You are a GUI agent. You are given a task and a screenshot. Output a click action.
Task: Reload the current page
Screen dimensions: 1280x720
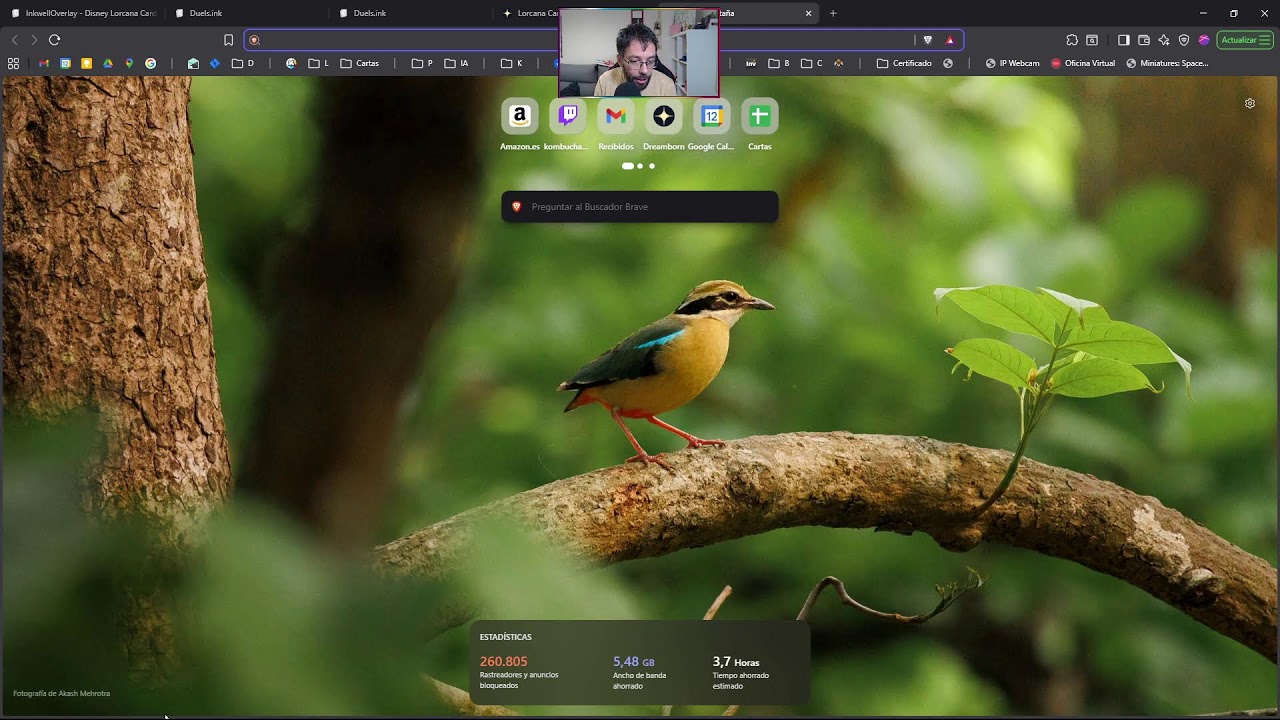coord(55,40)
